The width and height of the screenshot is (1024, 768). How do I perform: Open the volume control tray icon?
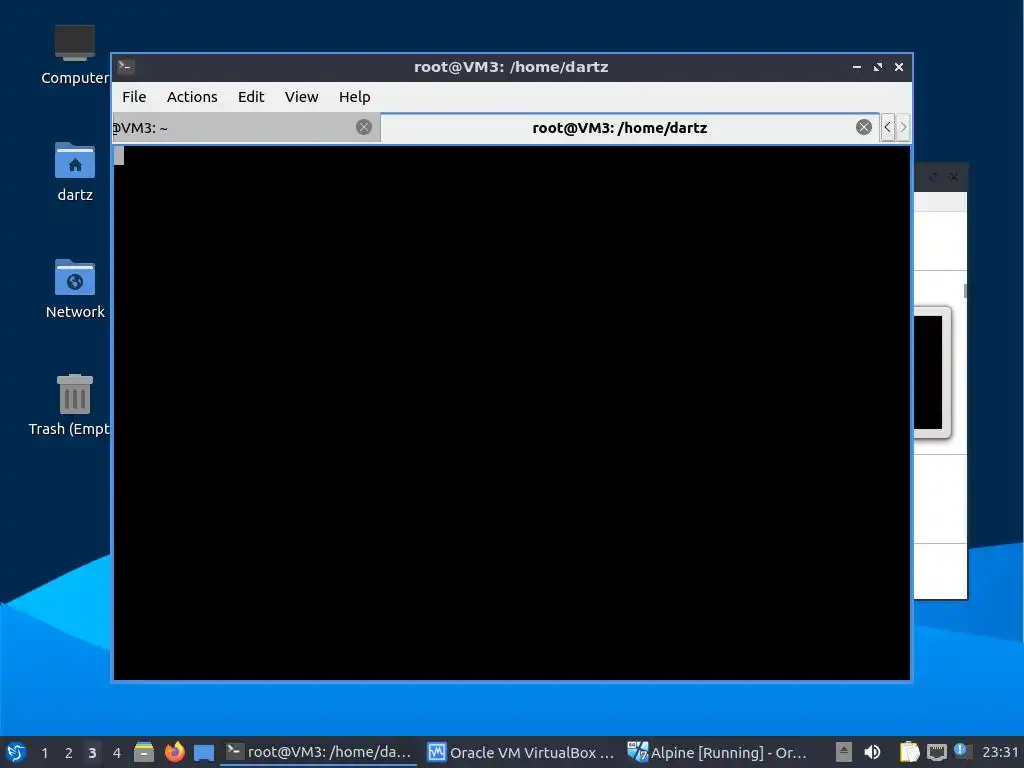[x=872, y=752]
